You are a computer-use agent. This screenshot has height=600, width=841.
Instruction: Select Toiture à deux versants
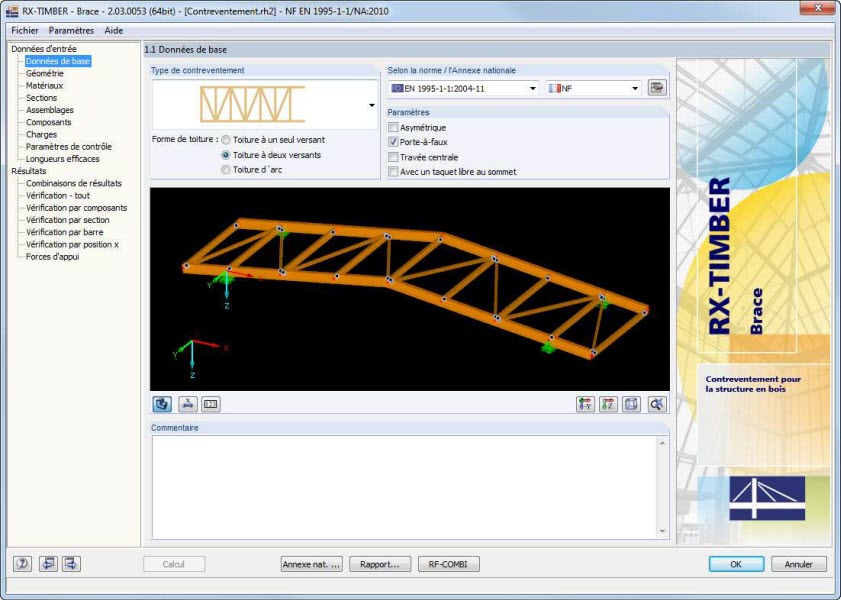pos(226,155)
